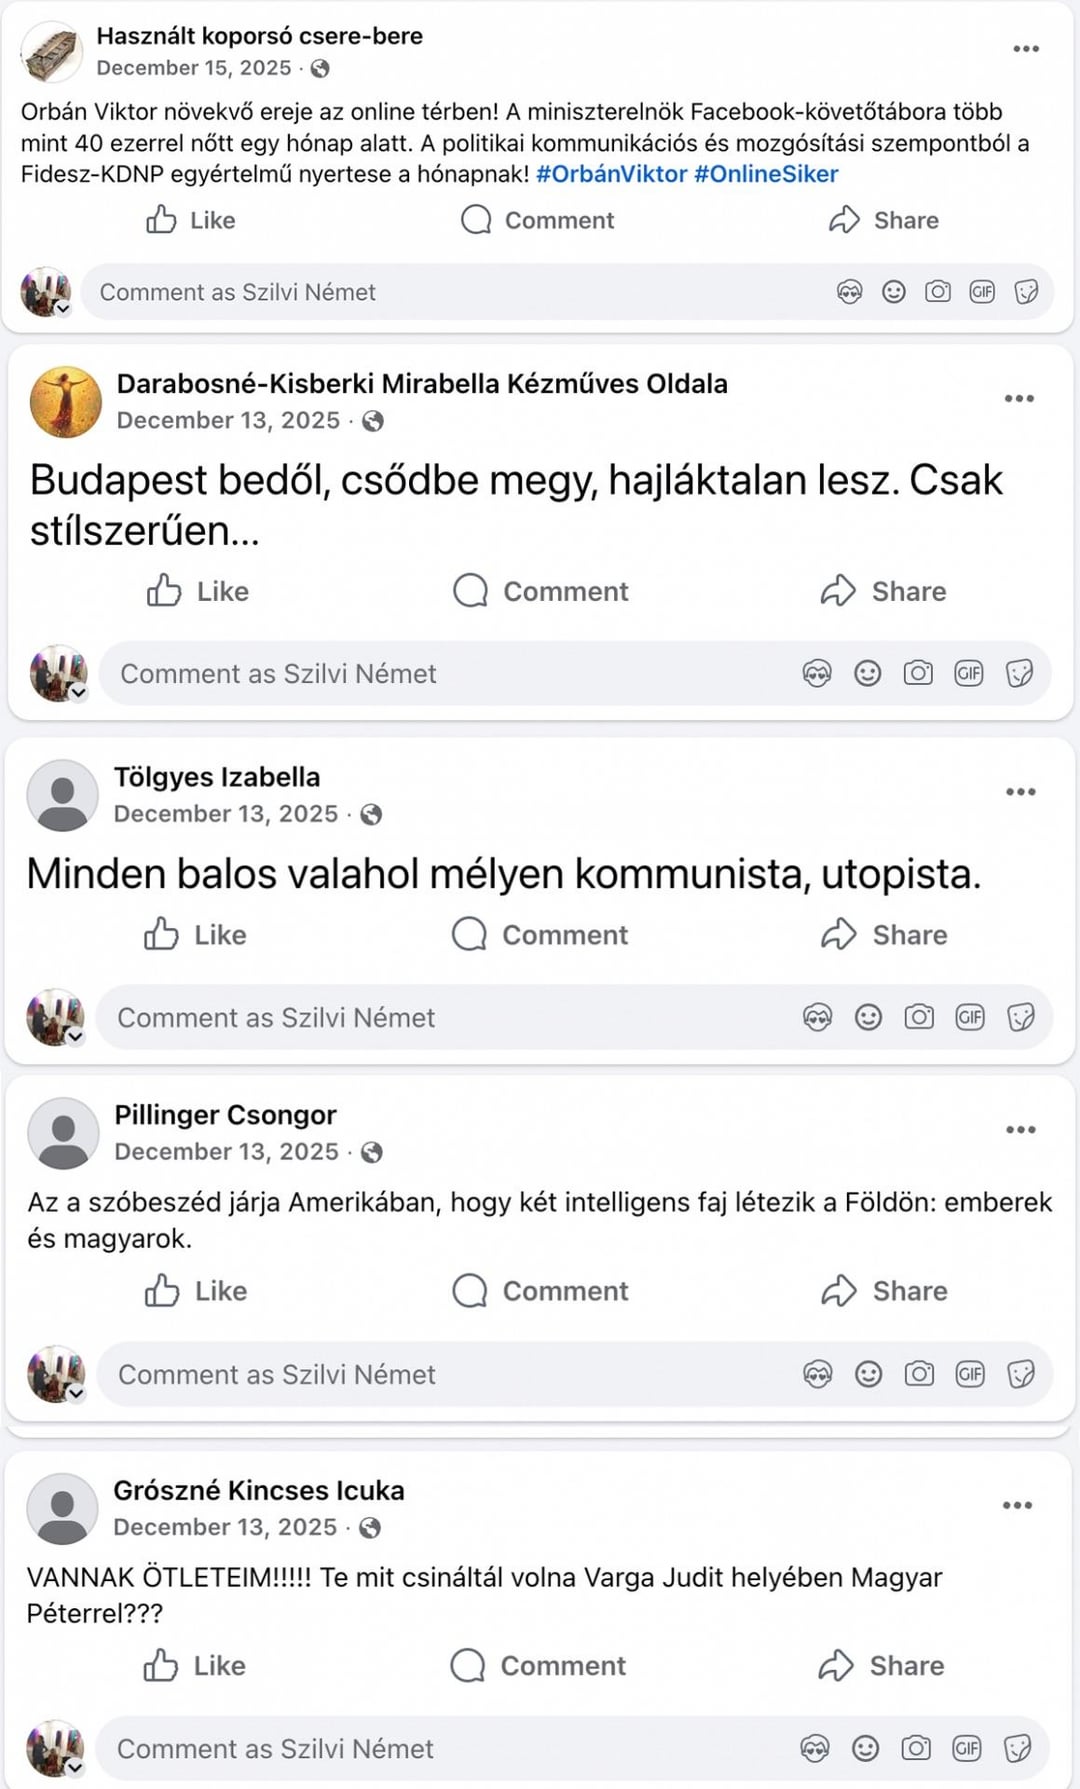This screenshot has height=1789, width=1080.
Task: Insert GIF in the Használt koporsó post comment
Action: (x=982, y=292)
